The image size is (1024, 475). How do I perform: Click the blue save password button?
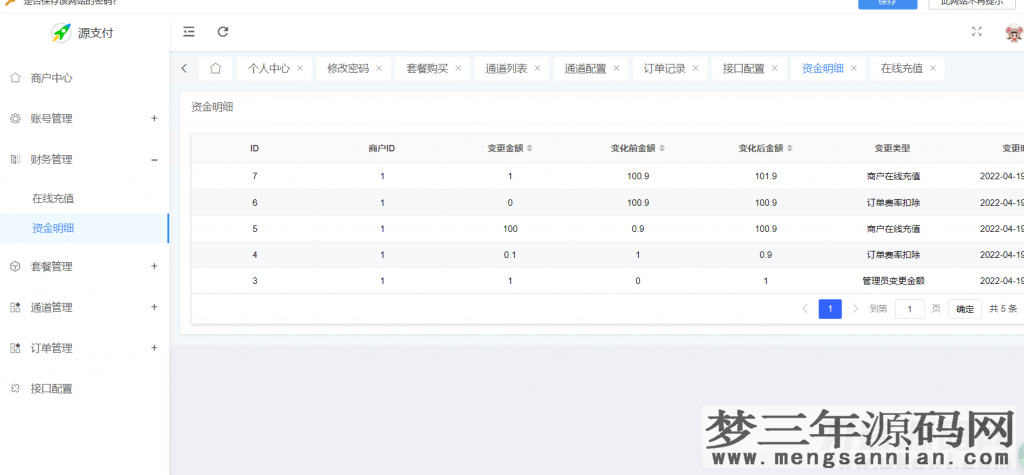[x=887, y=3]
